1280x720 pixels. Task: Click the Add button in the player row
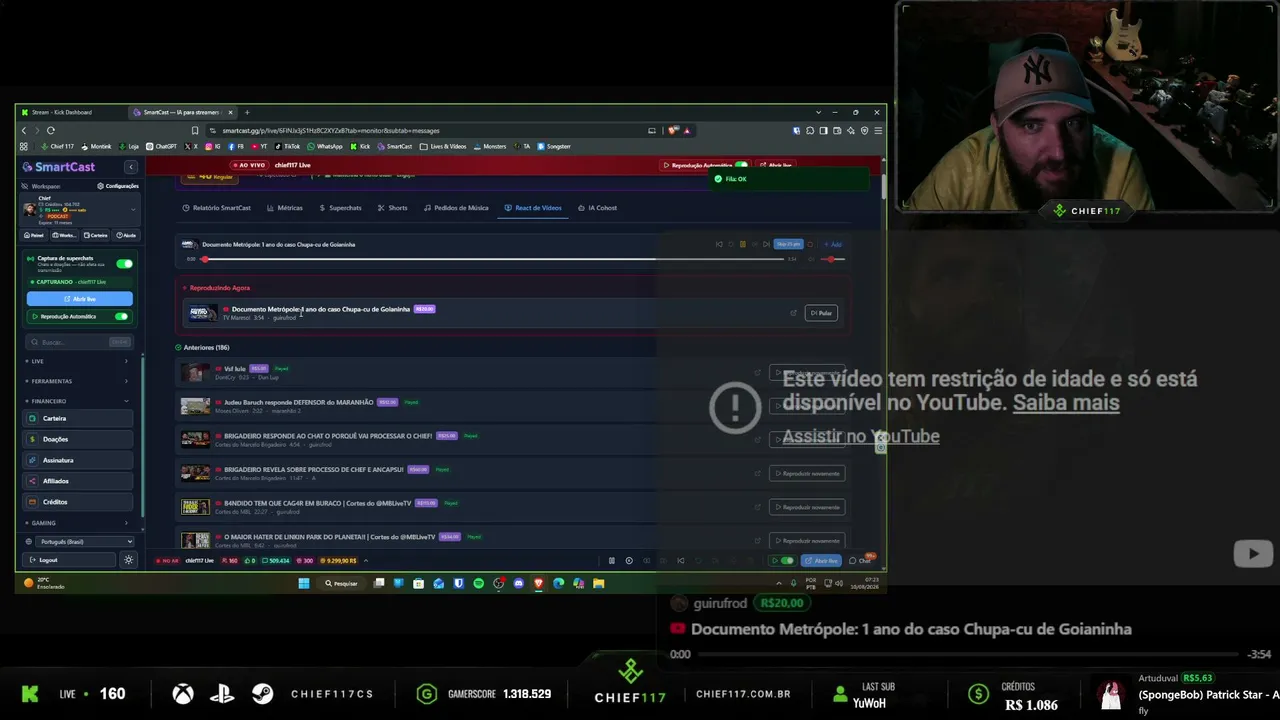832,244
